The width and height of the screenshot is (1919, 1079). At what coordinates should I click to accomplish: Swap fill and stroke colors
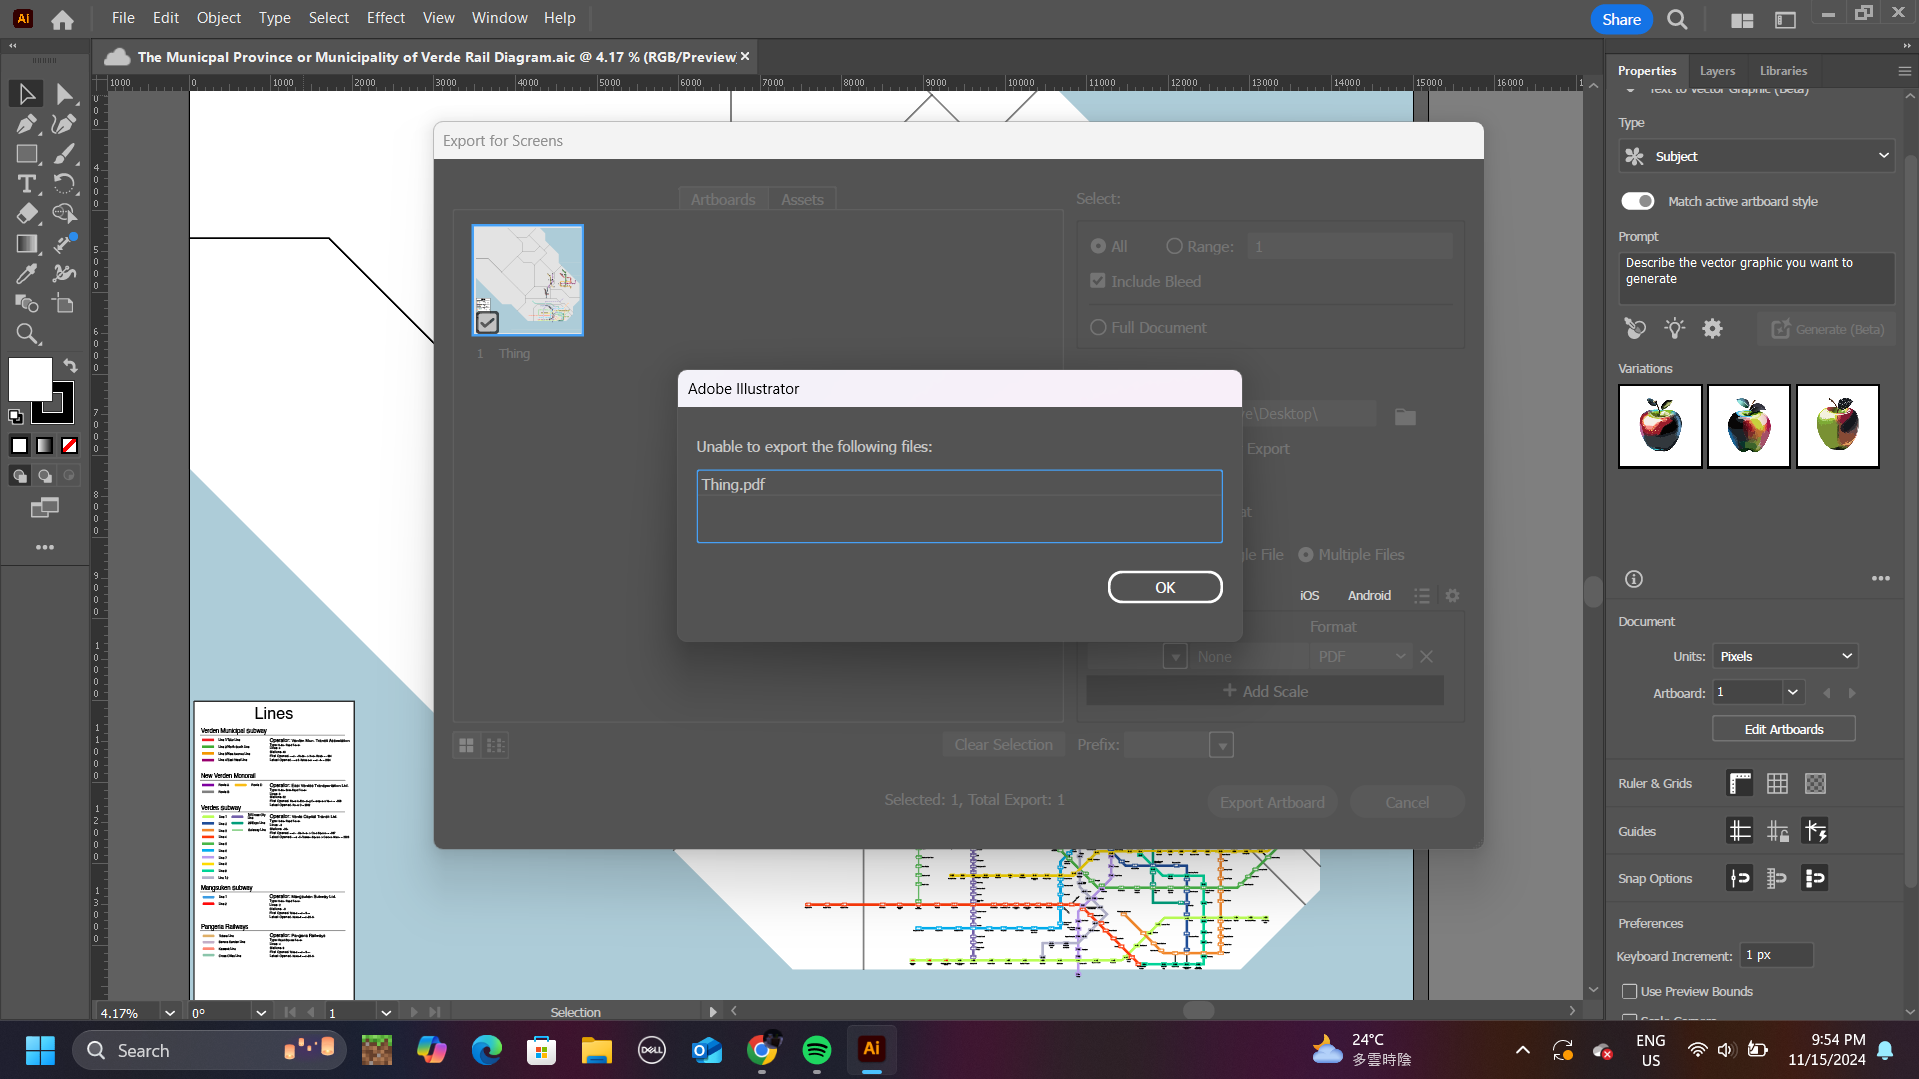70,366
